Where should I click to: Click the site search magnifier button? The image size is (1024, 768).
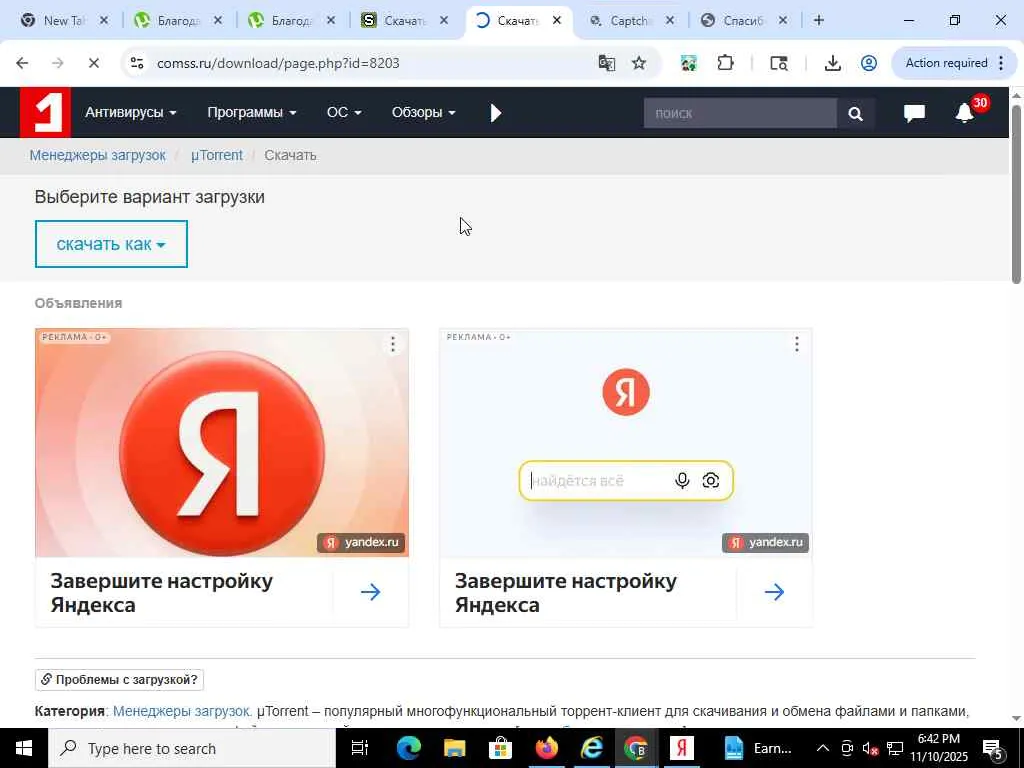coord(856,114)
